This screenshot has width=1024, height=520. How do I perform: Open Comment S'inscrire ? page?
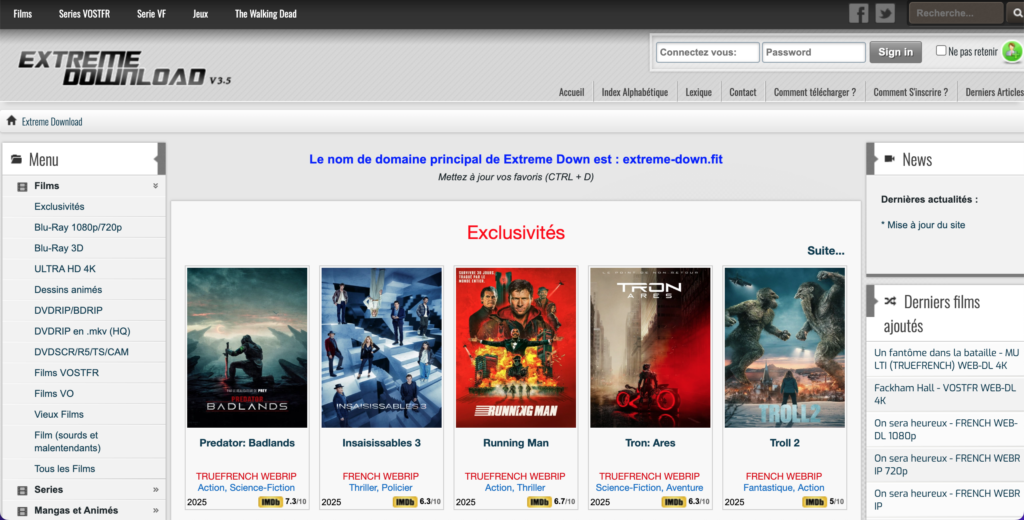[x=911, y=92]
